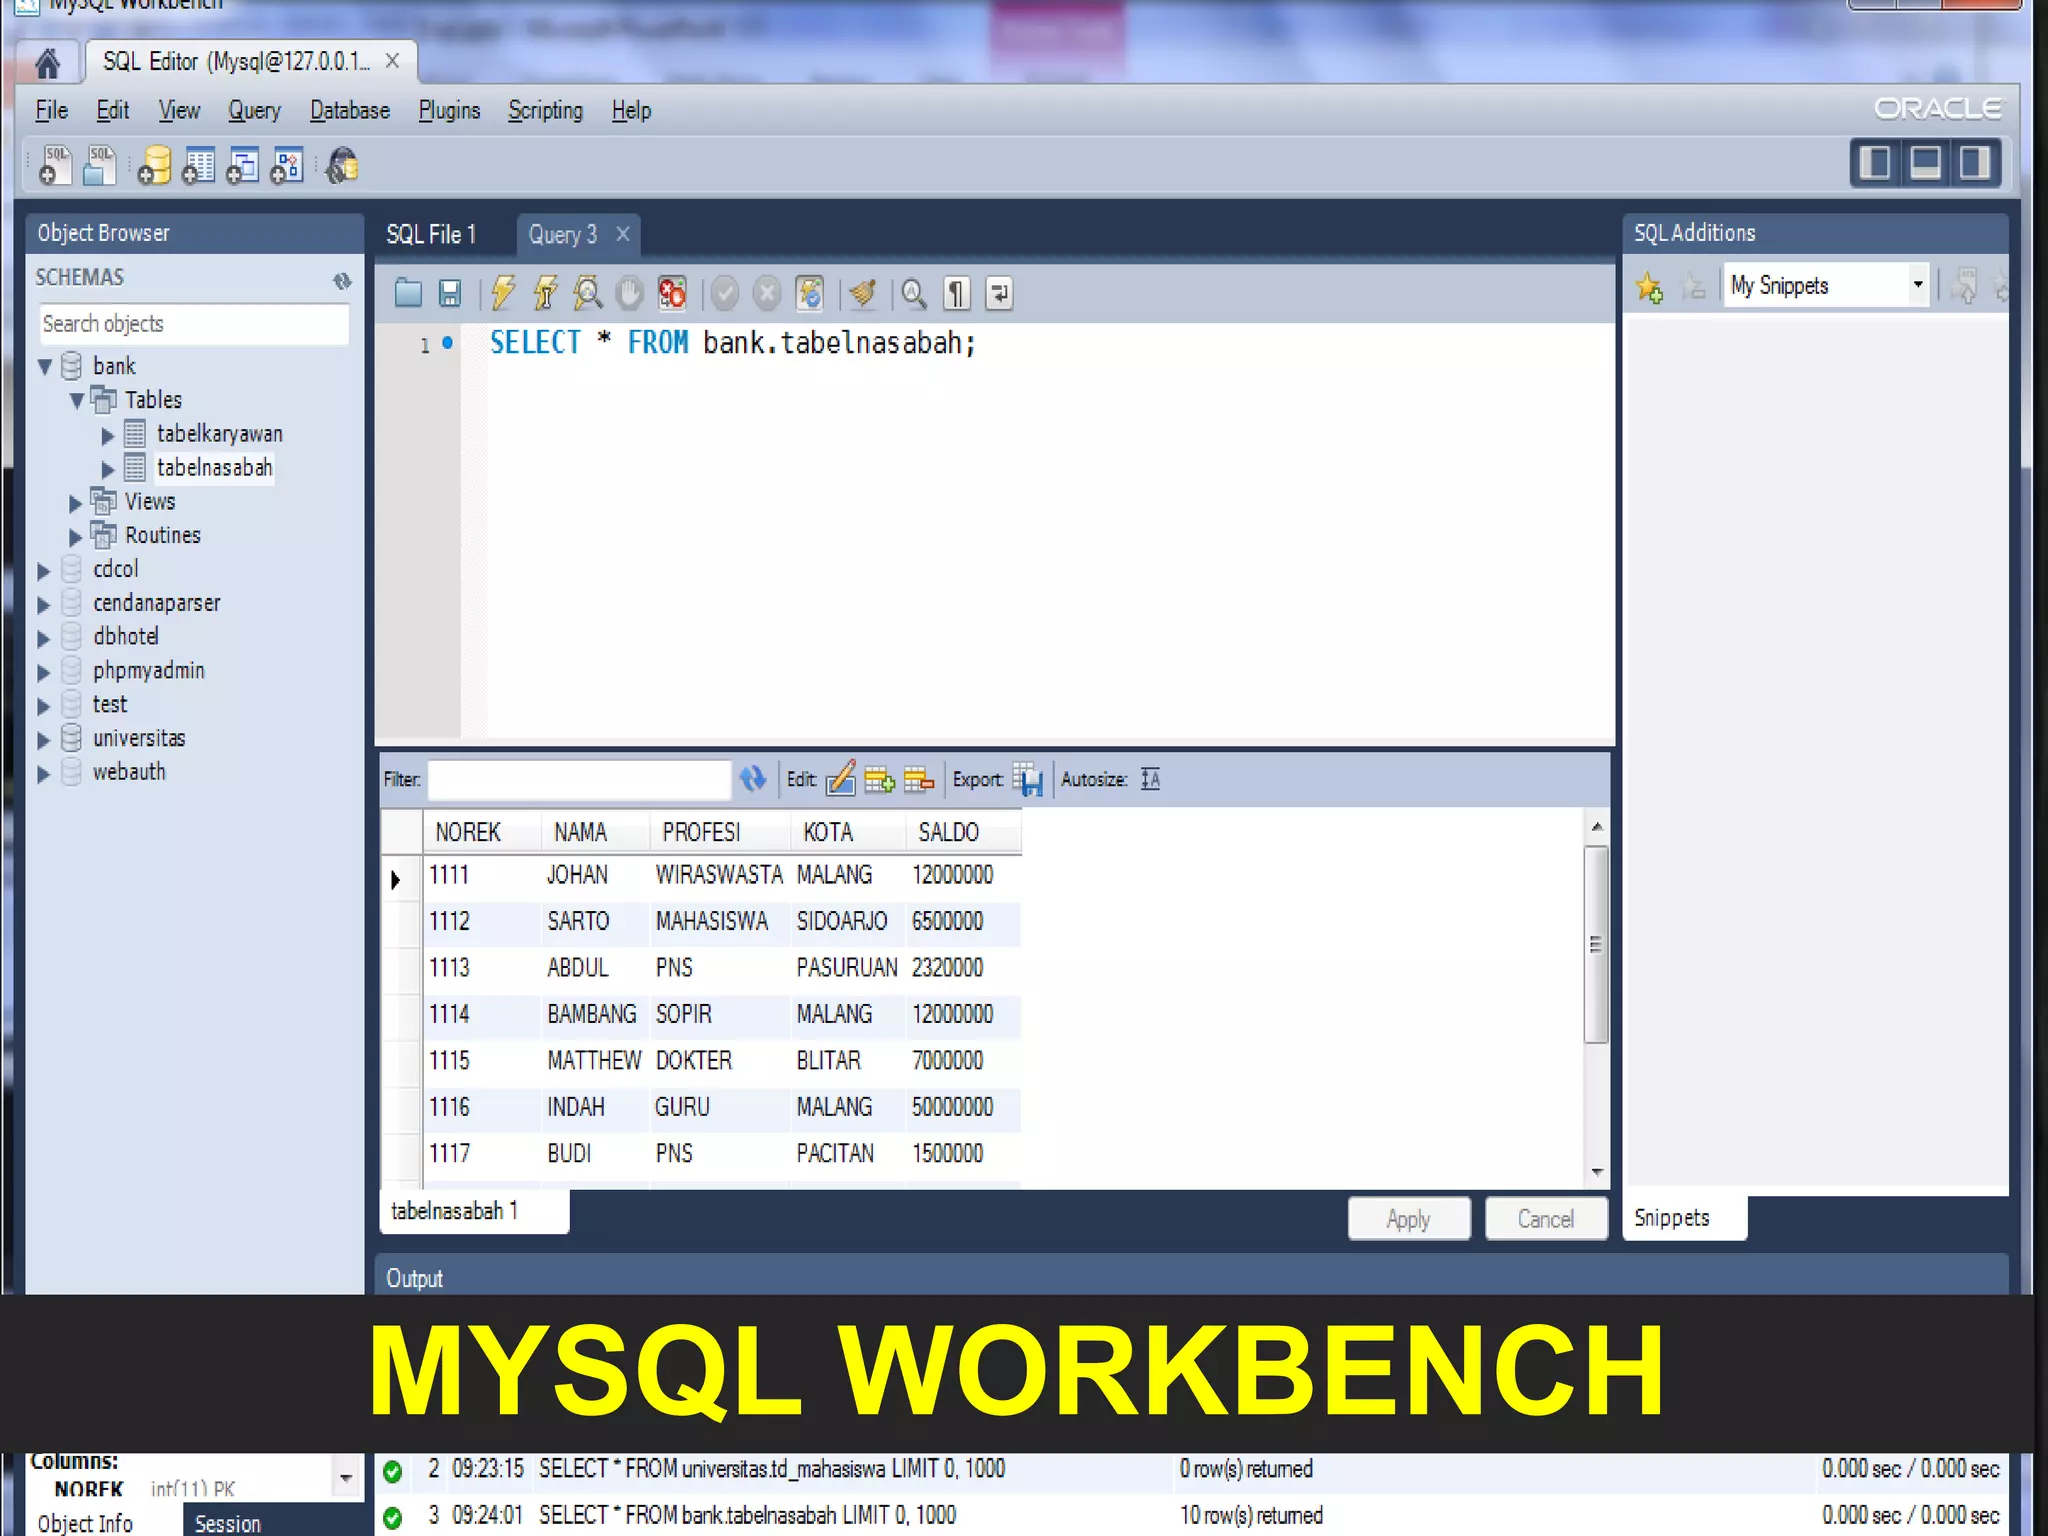Toggle bottom output panel button
Image resolution: width=2048 pixels, height=1536 pixels.
[x=1925, y=163]
